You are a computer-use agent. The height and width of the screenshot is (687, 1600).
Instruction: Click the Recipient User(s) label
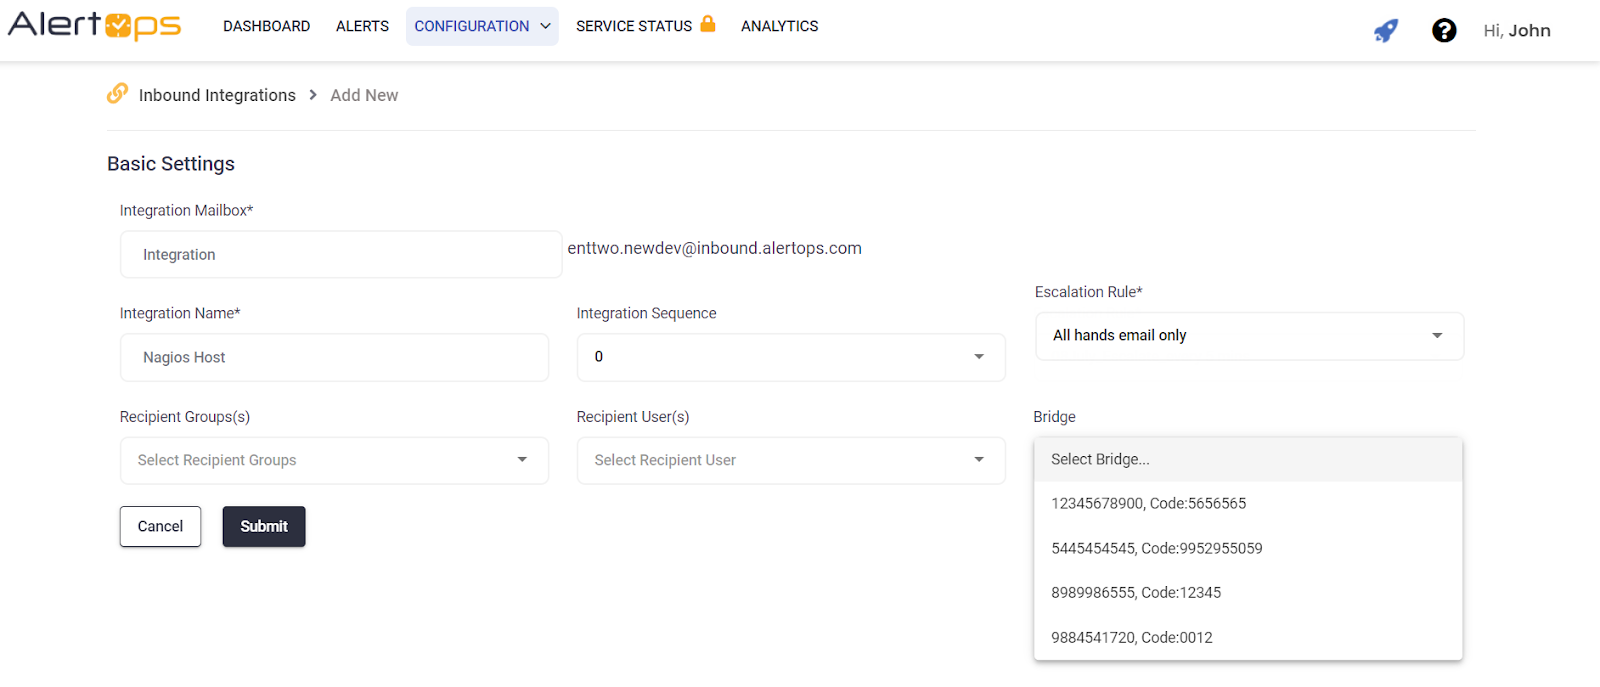[633, 417]
